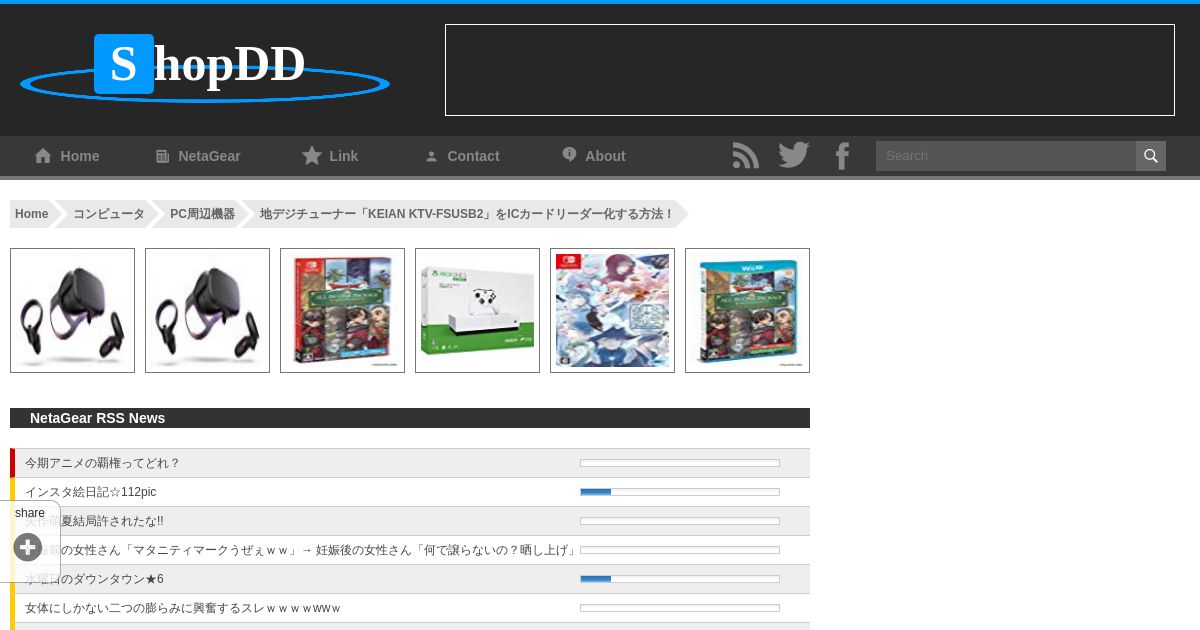Open news item 今期アニメの覇権ってどれ？

point(102,463)
